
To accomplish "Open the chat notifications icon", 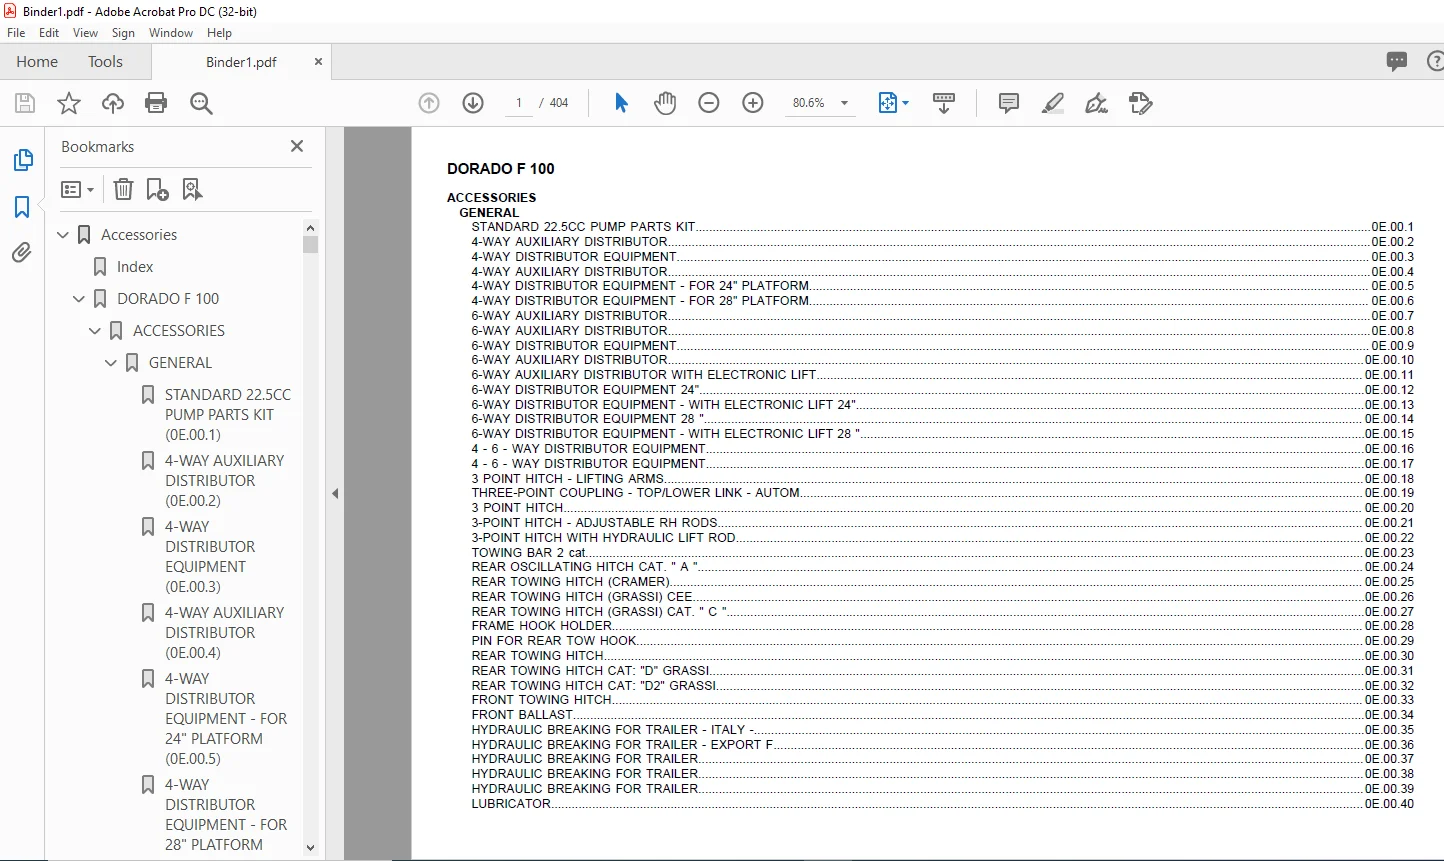I will [x=1397, y=61].
